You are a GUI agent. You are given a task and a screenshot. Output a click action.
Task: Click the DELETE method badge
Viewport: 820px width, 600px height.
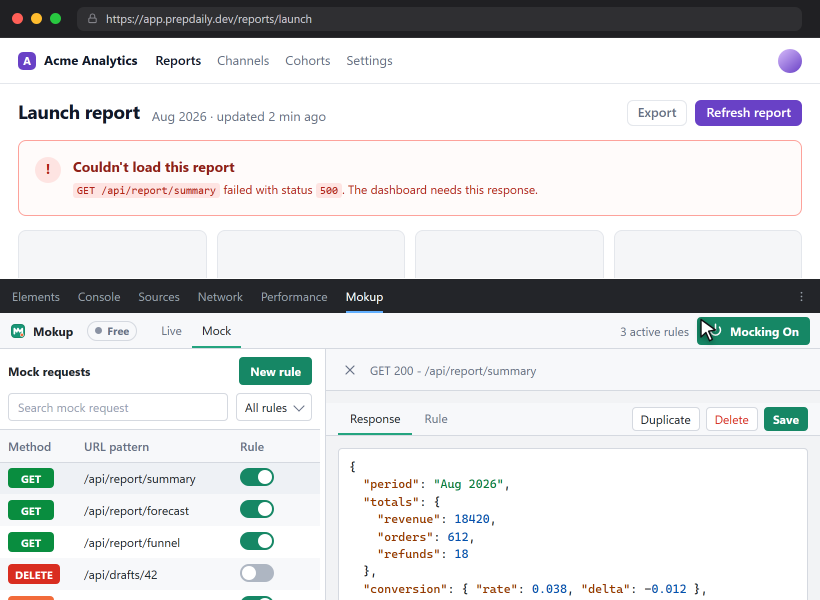pyautogui.click(x=34, y=574)
